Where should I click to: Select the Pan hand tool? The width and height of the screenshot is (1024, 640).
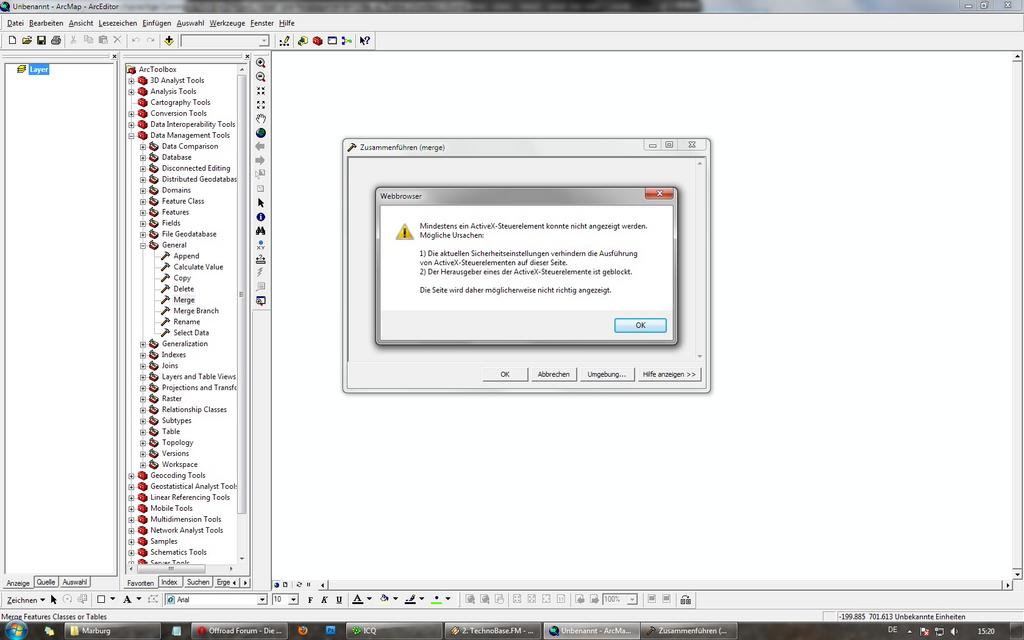coord(261,119)
